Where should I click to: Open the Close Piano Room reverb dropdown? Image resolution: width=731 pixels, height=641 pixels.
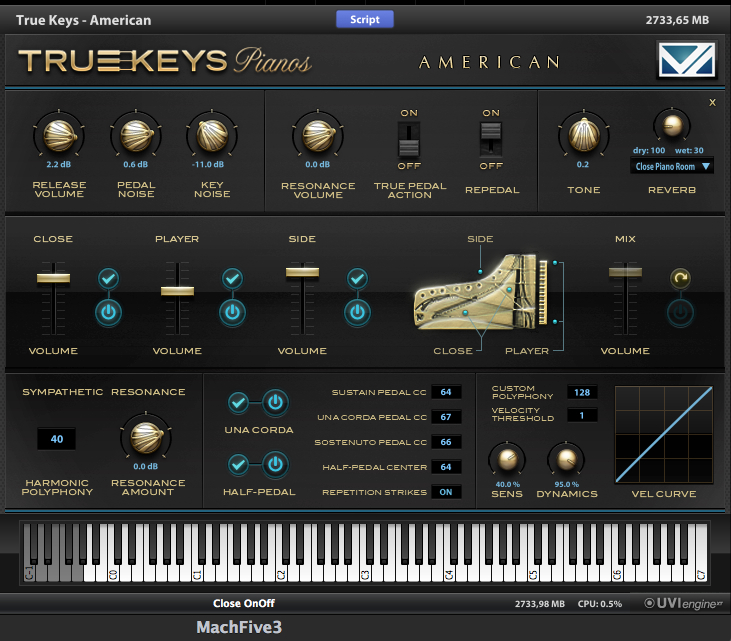[x=671, y=166]
